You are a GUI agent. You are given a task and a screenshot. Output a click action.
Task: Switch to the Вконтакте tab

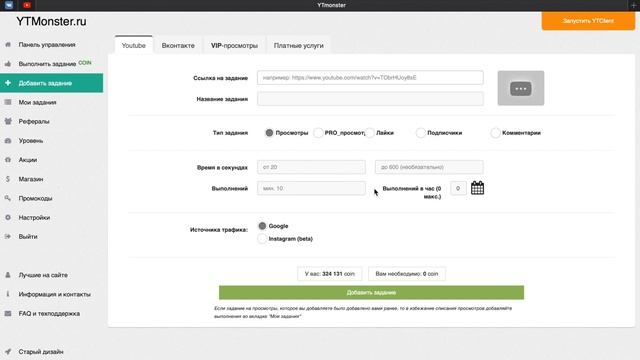click(x=178, y=45)
